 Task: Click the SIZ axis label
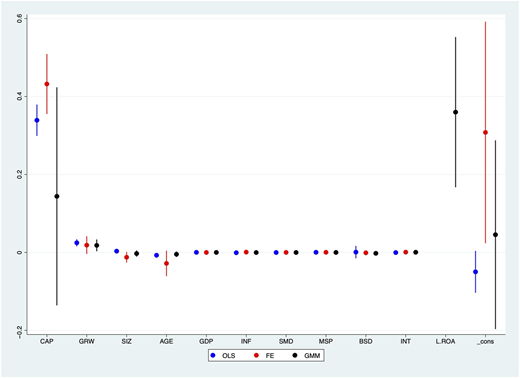coord(126,341)
